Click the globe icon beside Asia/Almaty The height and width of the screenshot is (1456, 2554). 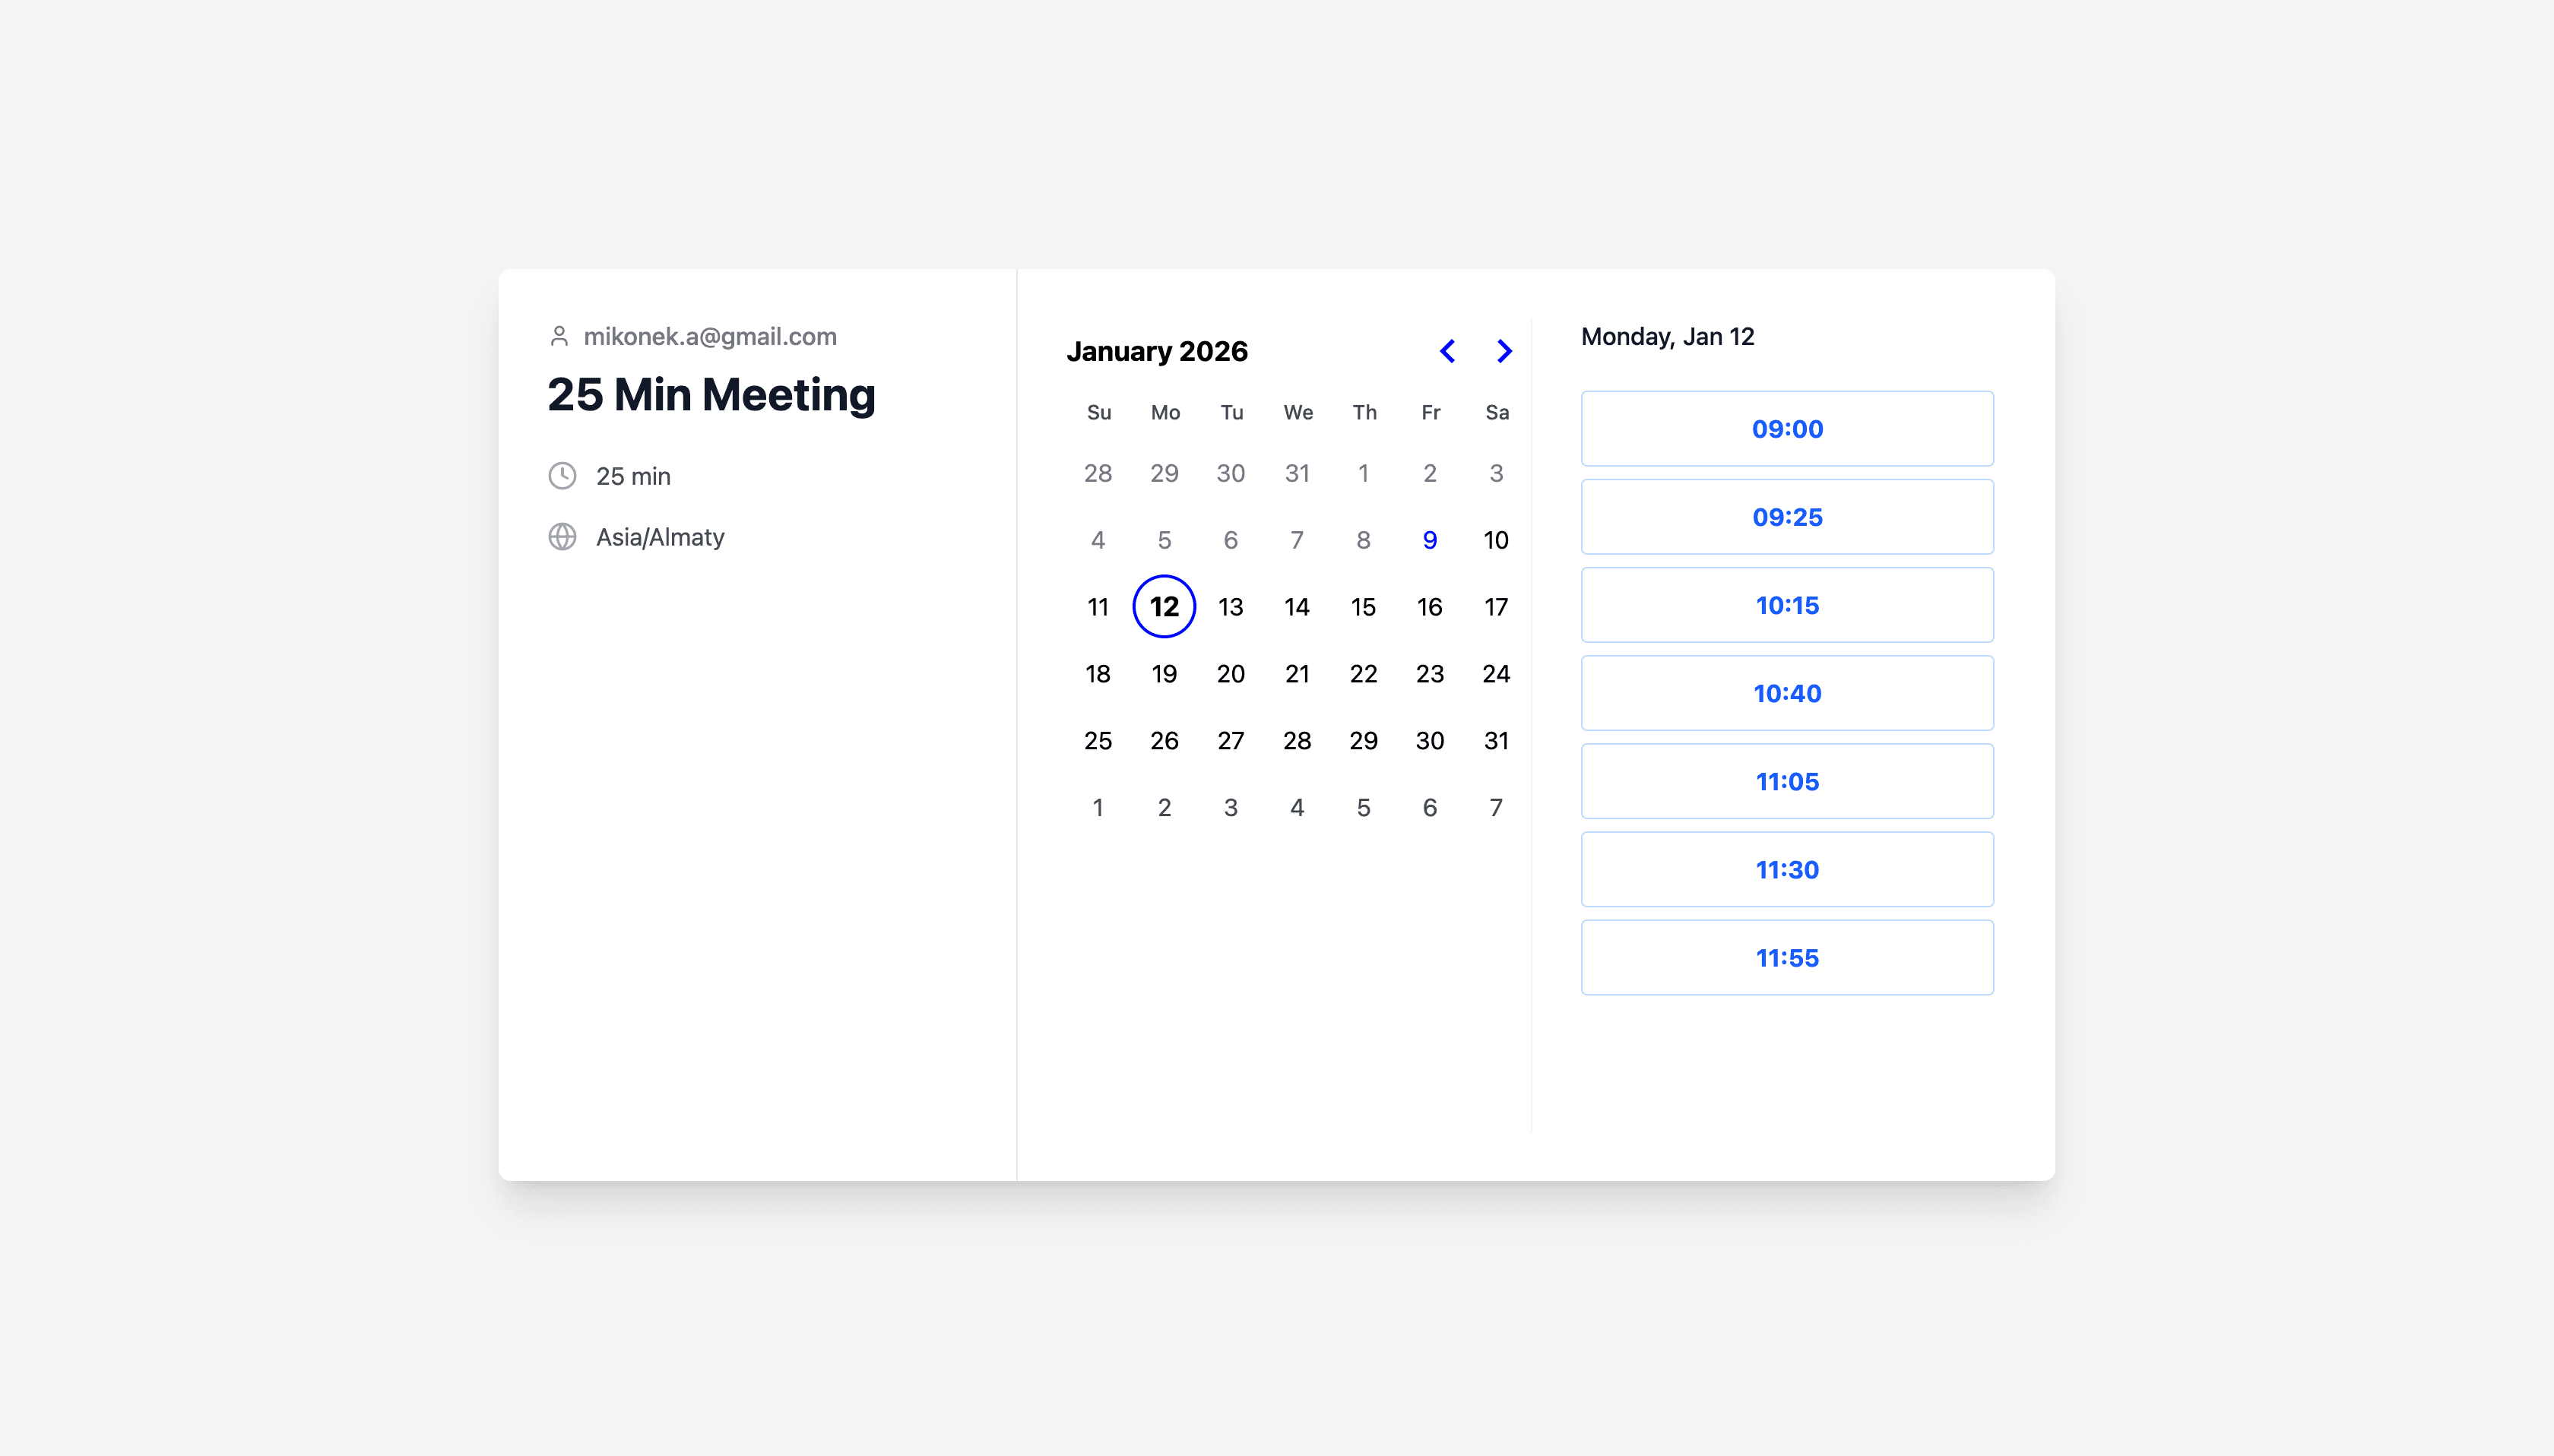pos(562,537)
